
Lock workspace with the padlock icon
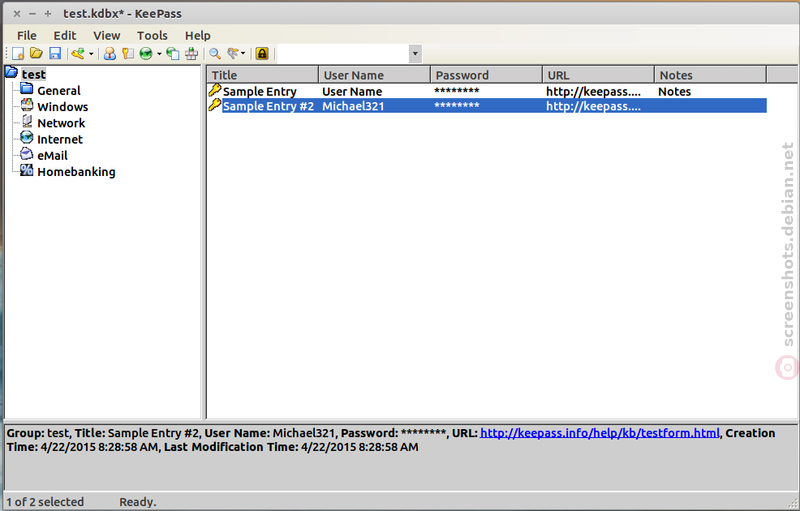[262, 54]
